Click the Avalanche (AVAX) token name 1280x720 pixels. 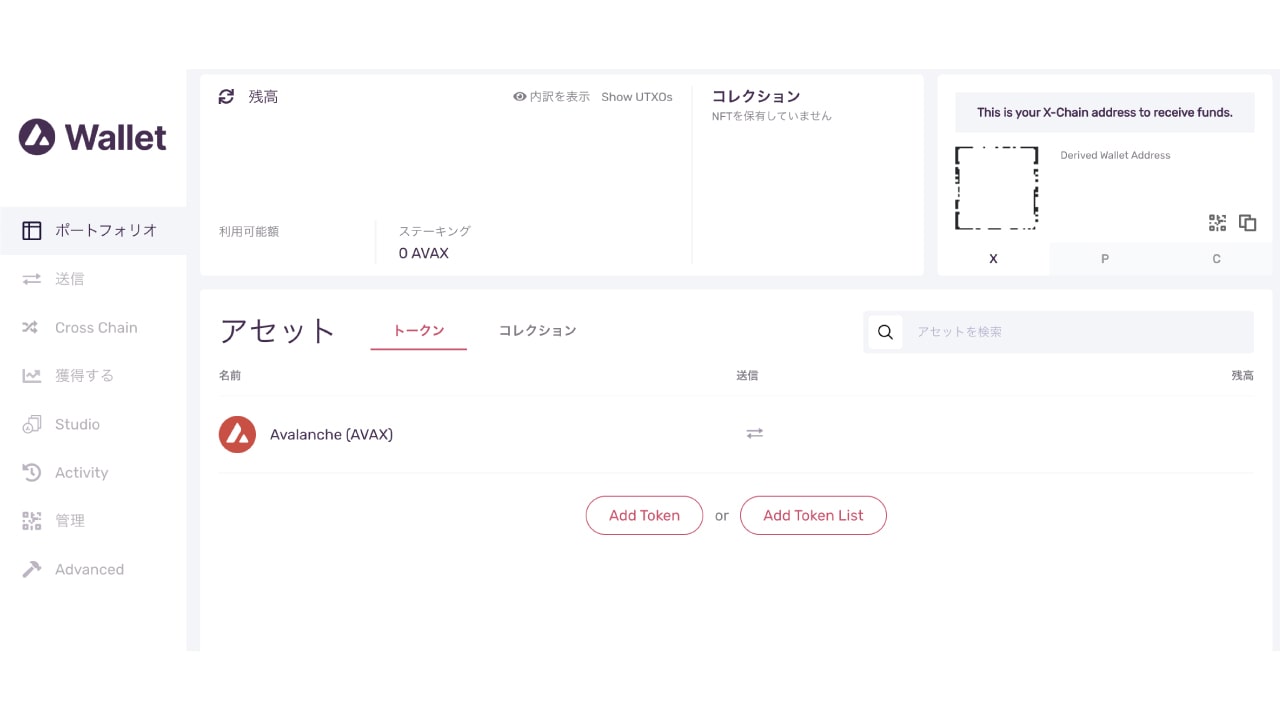tap(331, 435)
